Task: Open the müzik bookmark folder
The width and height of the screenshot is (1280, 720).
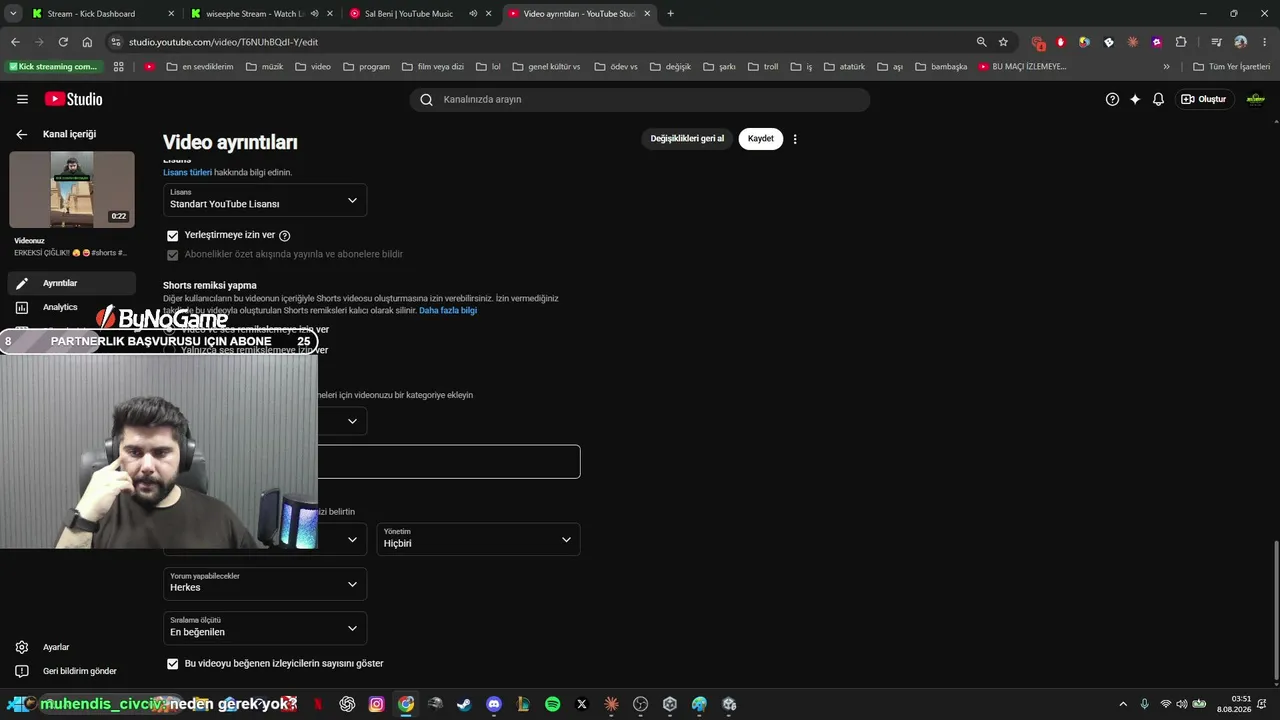Action: (x=265, y=67)
